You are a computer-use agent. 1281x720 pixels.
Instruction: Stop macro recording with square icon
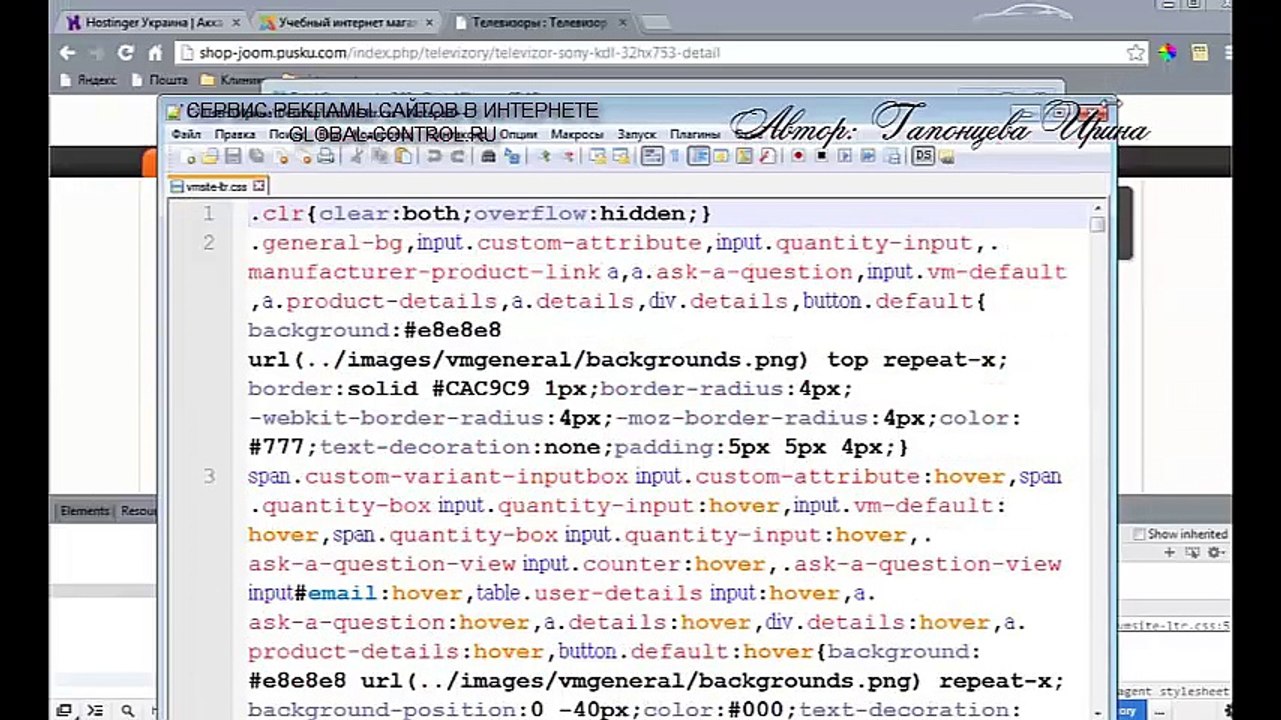[822, 156]
